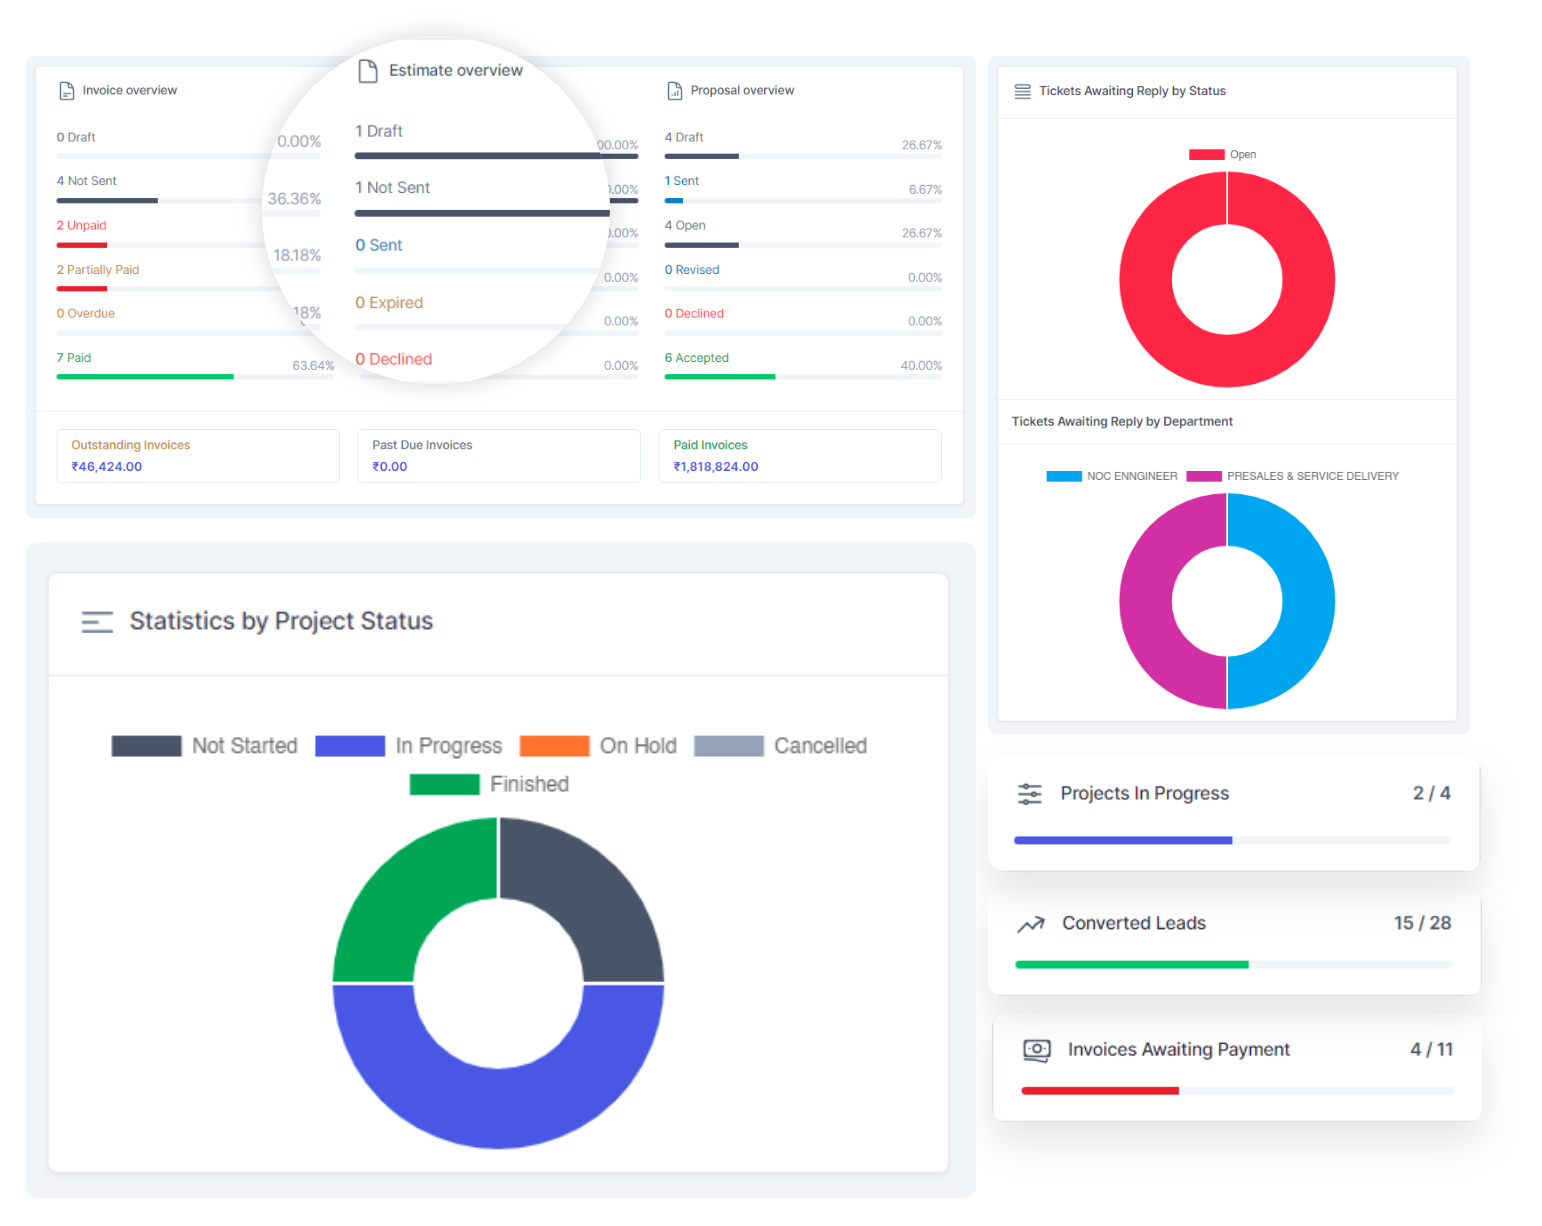View 4 Draft in Proposal overview
Viewport: 1542px width, 1226px height.
pyautogui.click(x=684, y=137)
